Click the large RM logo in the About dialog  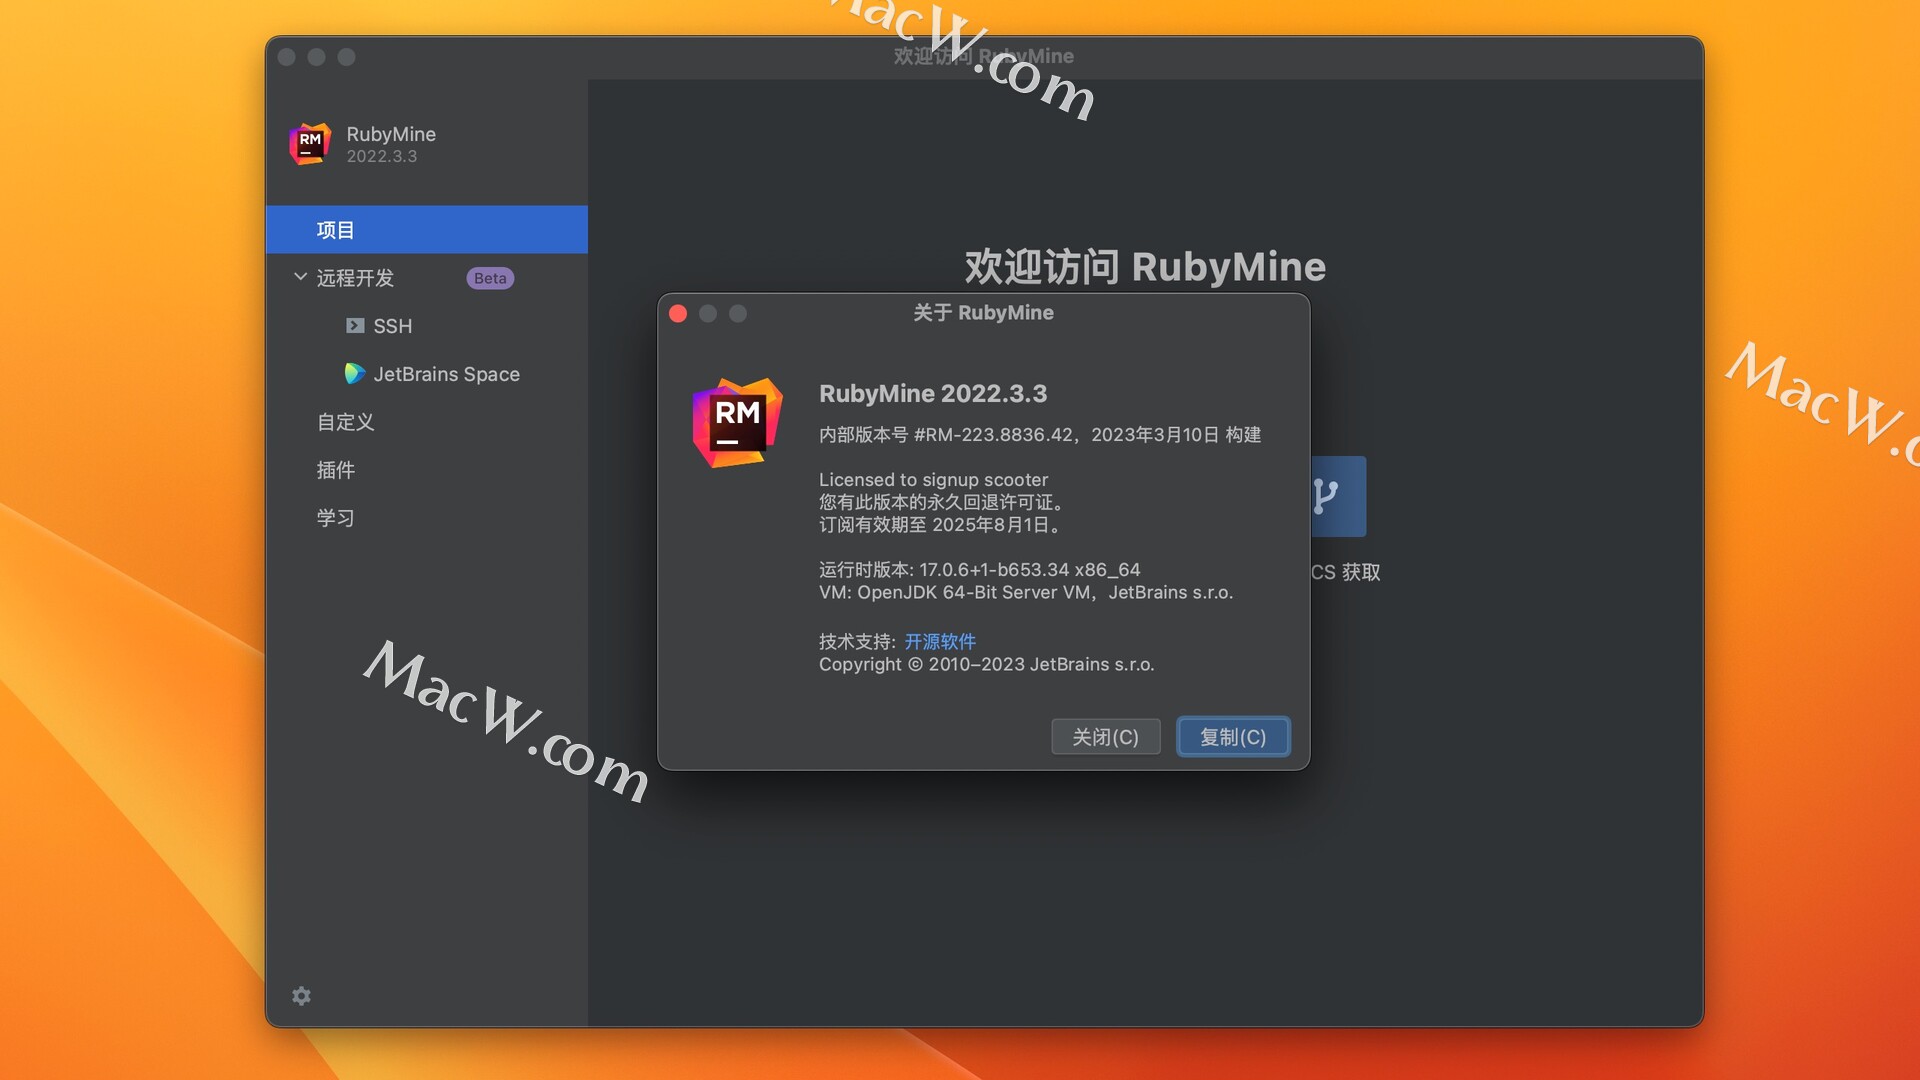point(738,423)
